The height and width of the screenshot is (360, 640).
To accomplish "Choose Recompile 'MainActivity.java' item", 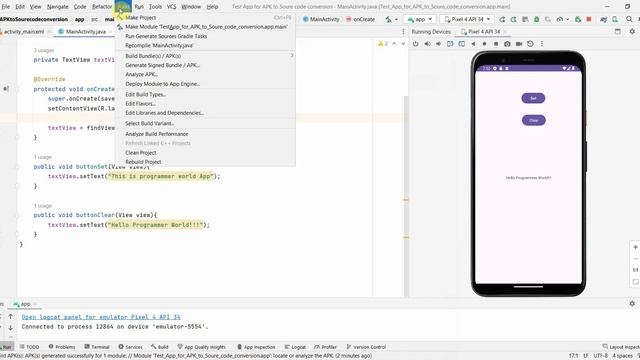I will tap(205, 45).
